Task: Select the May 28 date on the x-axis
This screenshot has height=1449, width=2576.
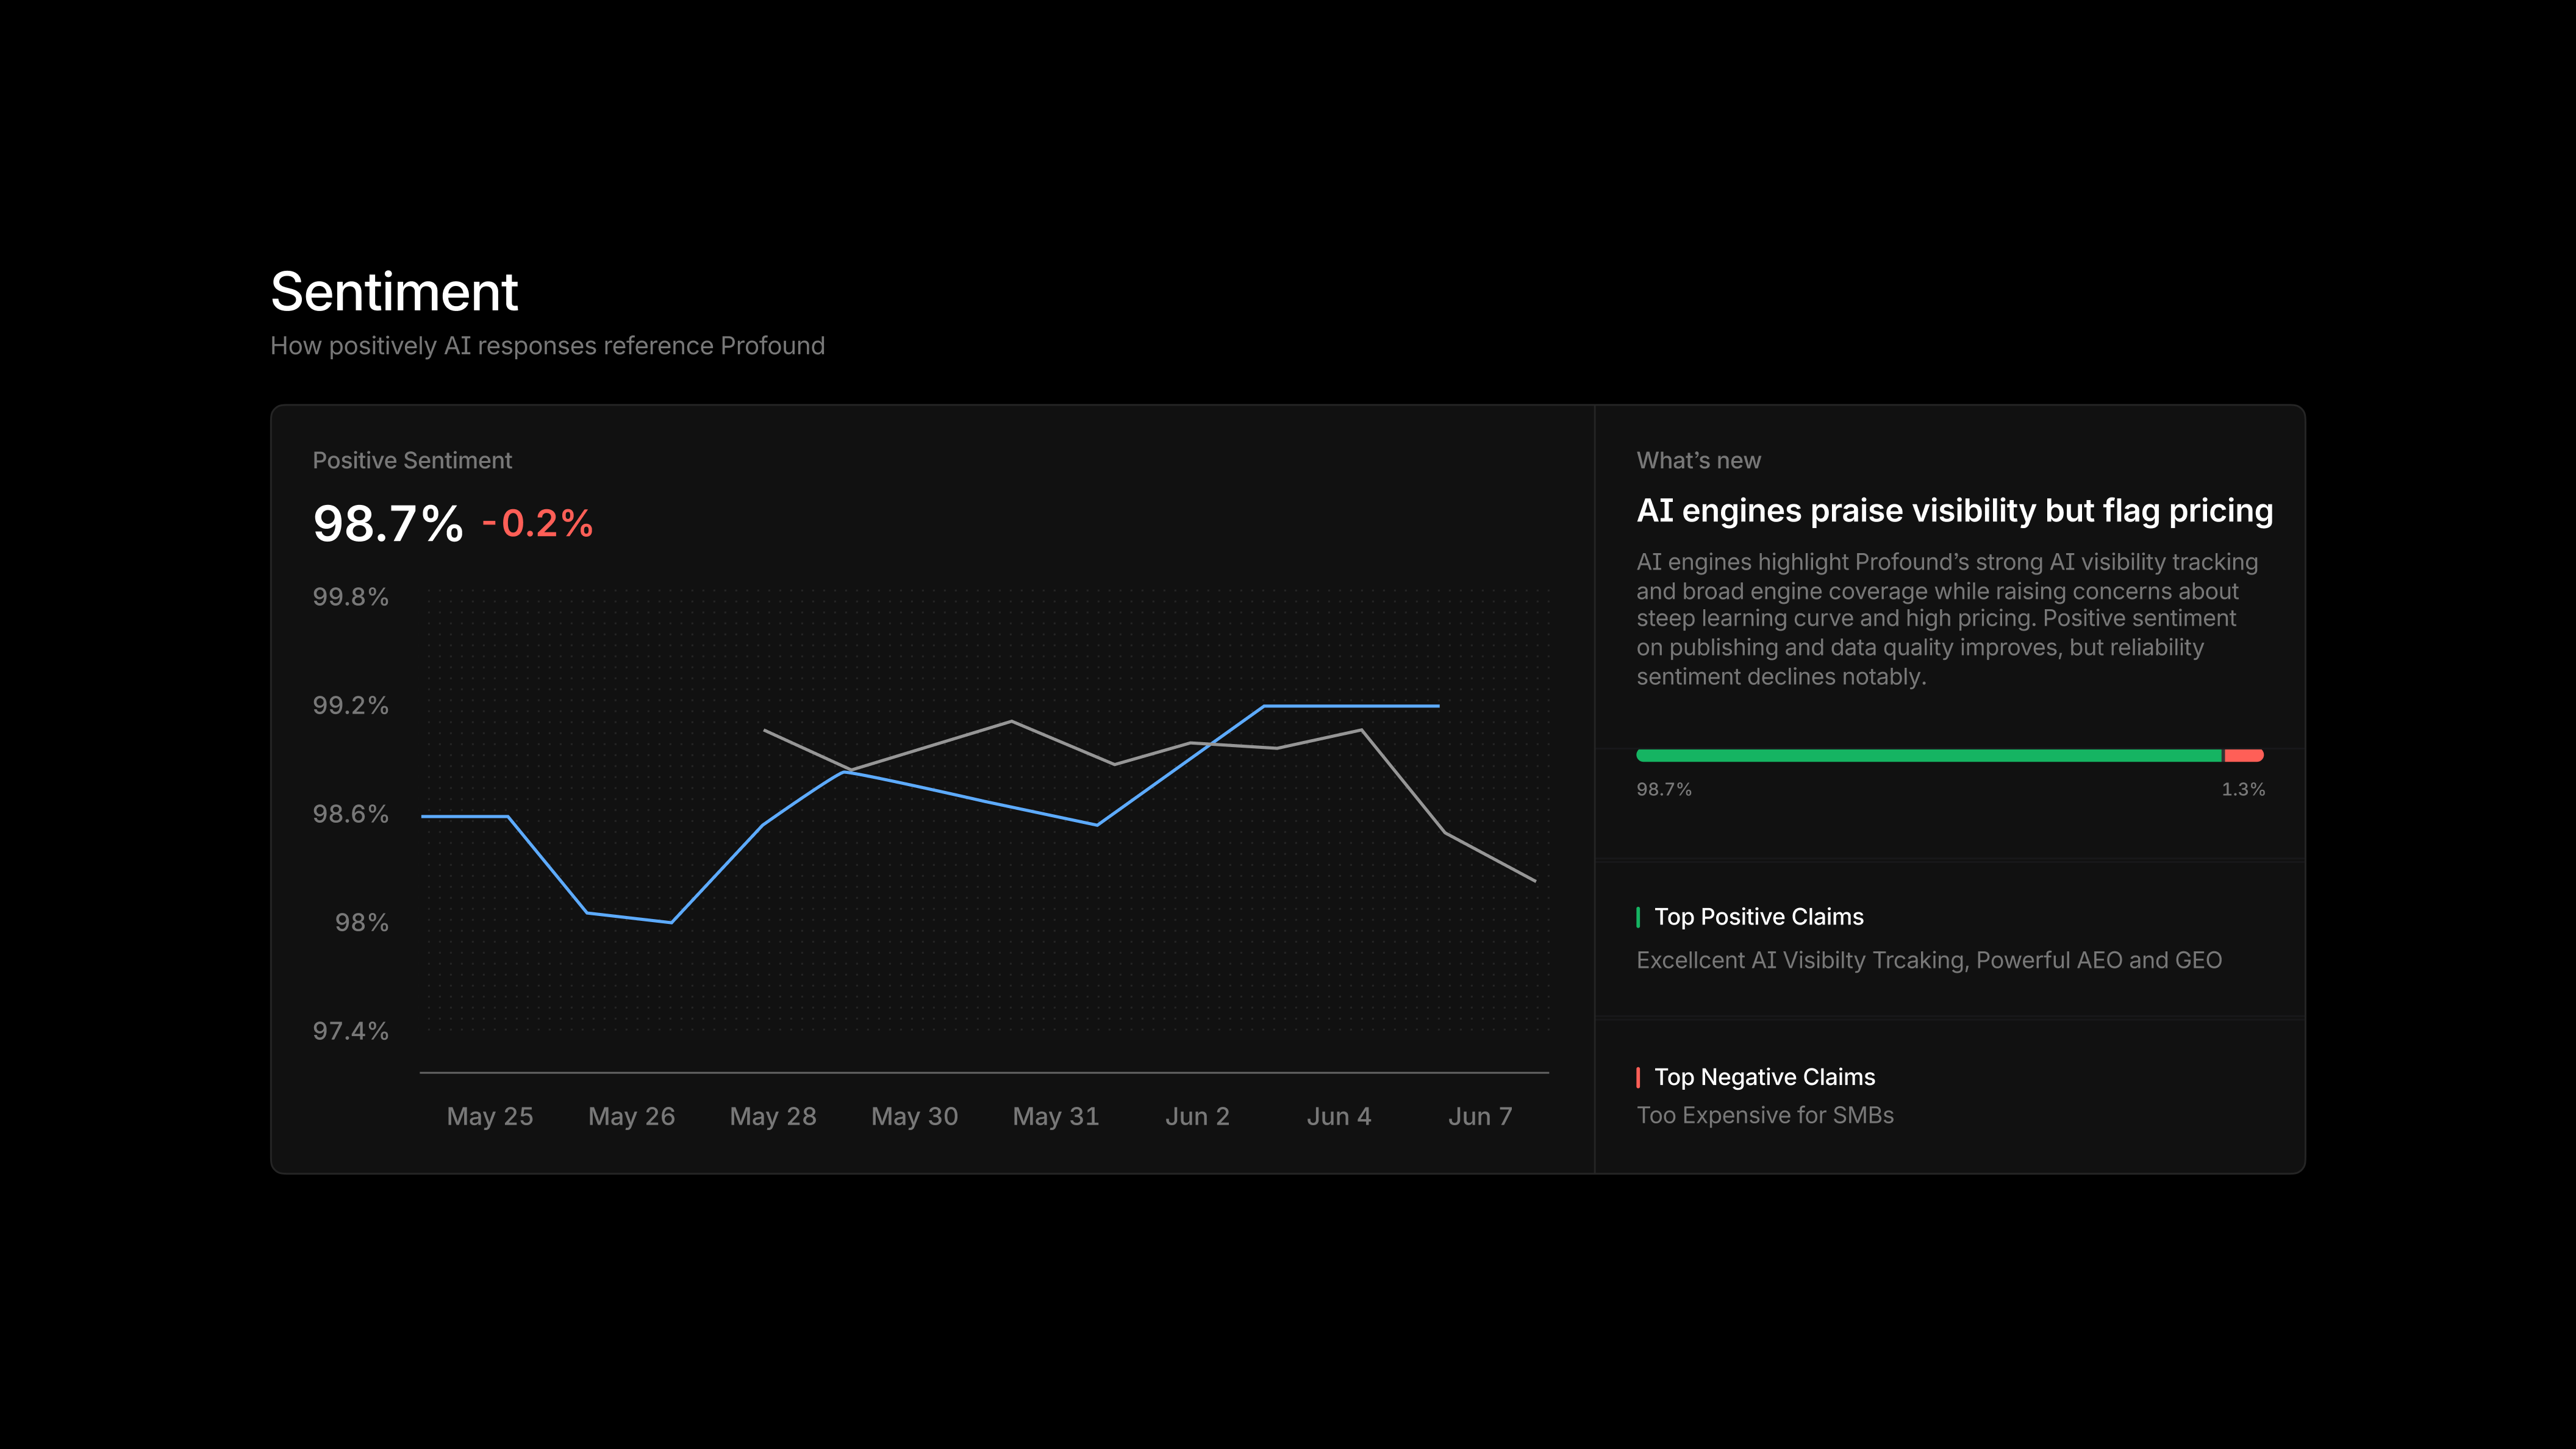Action: point(773,1117)
